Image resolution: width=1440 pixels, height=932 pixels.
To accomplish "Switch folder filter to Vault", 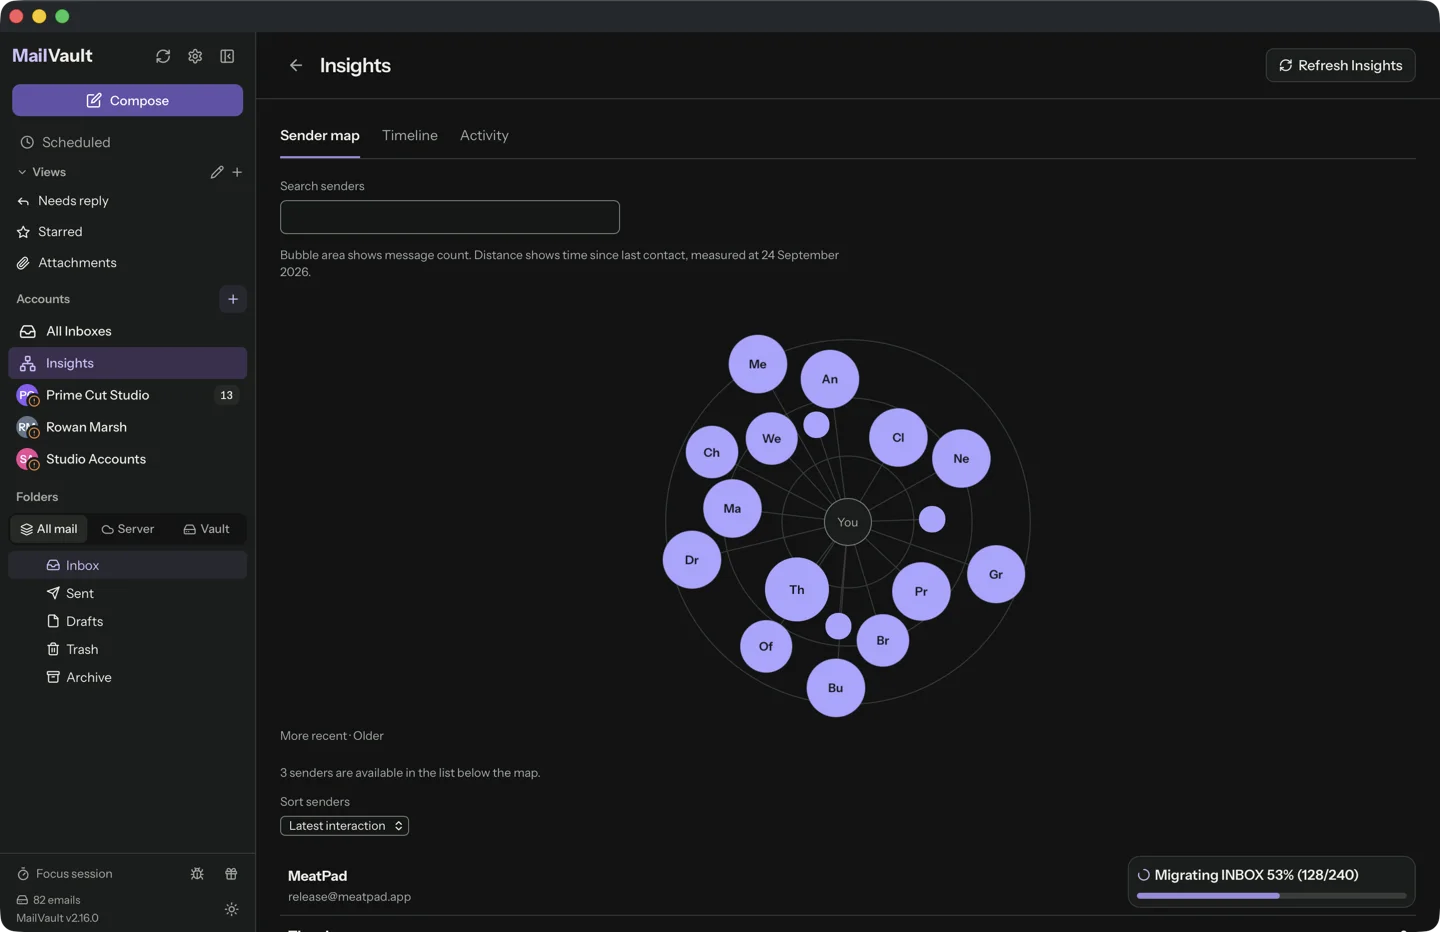I will (x=206, y=529).
